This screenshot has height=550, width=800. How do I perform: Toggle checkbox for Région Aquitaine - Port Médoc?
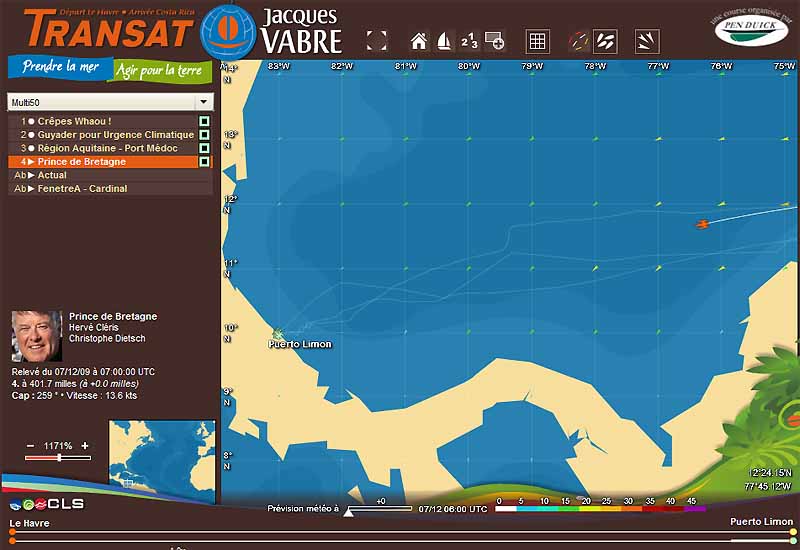[204, 148]
